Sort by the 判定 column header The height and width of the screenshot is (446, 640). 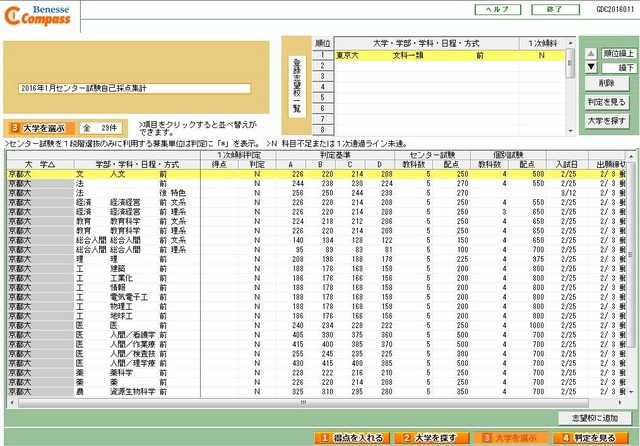click(257, 164)
